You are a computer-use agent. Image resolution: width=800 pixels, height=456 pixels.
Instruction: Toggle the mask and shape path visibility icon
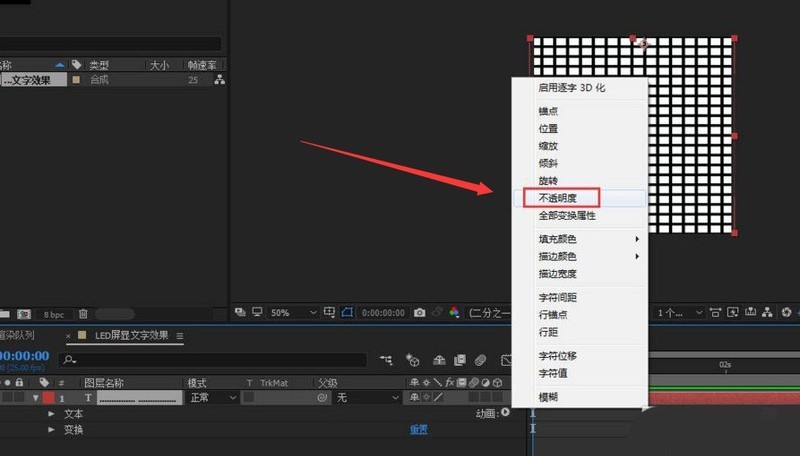(345, 313)
